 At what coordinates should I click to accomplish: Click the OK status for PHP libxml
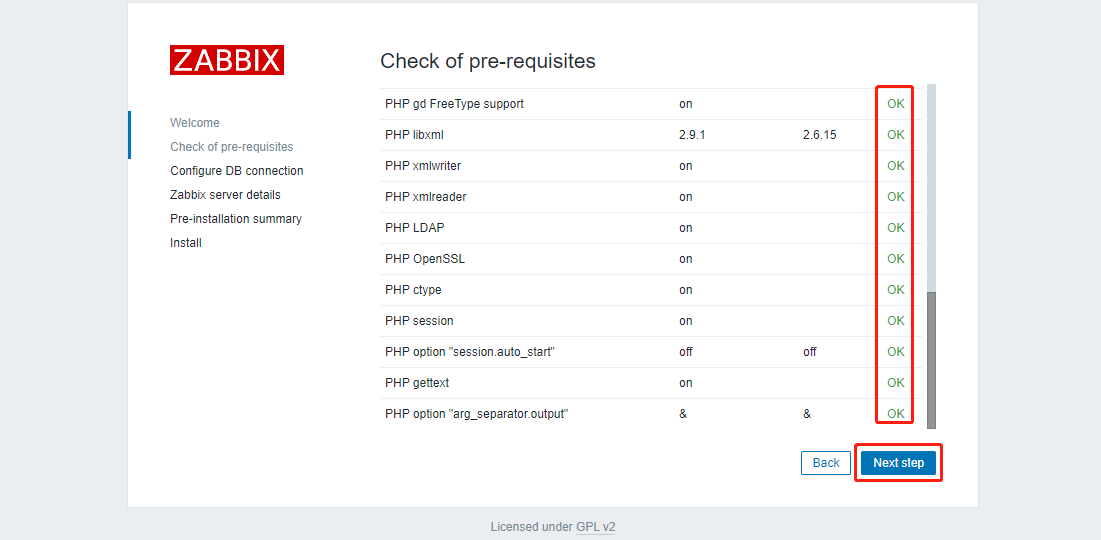(x=896, y=135)
